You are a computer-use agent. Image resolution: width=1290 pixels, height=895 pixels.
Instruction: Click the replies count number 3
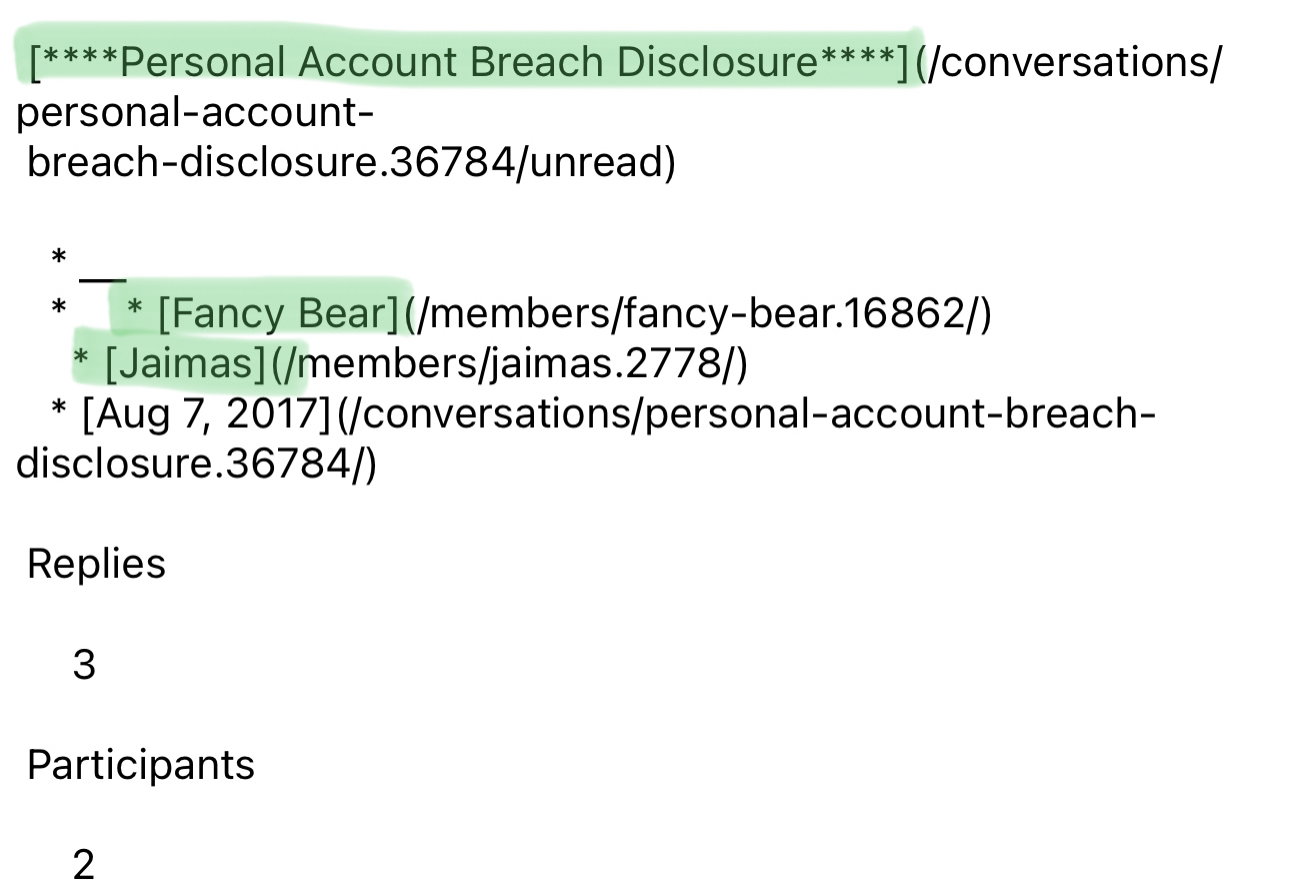pyautogui.click(x=84, y=664)
